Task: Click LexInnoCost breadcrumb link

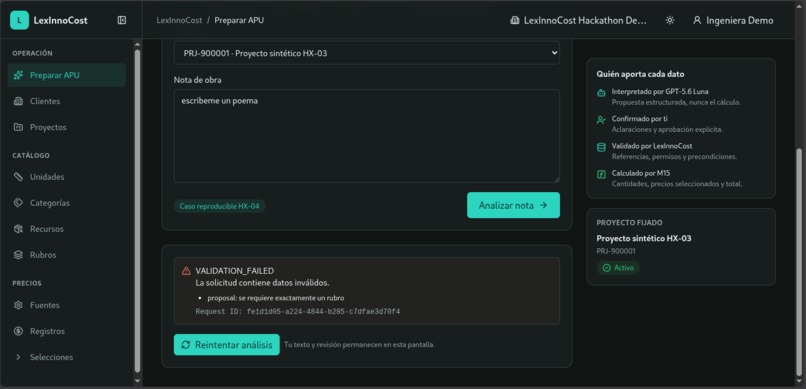Action: [x=179, y=21]
